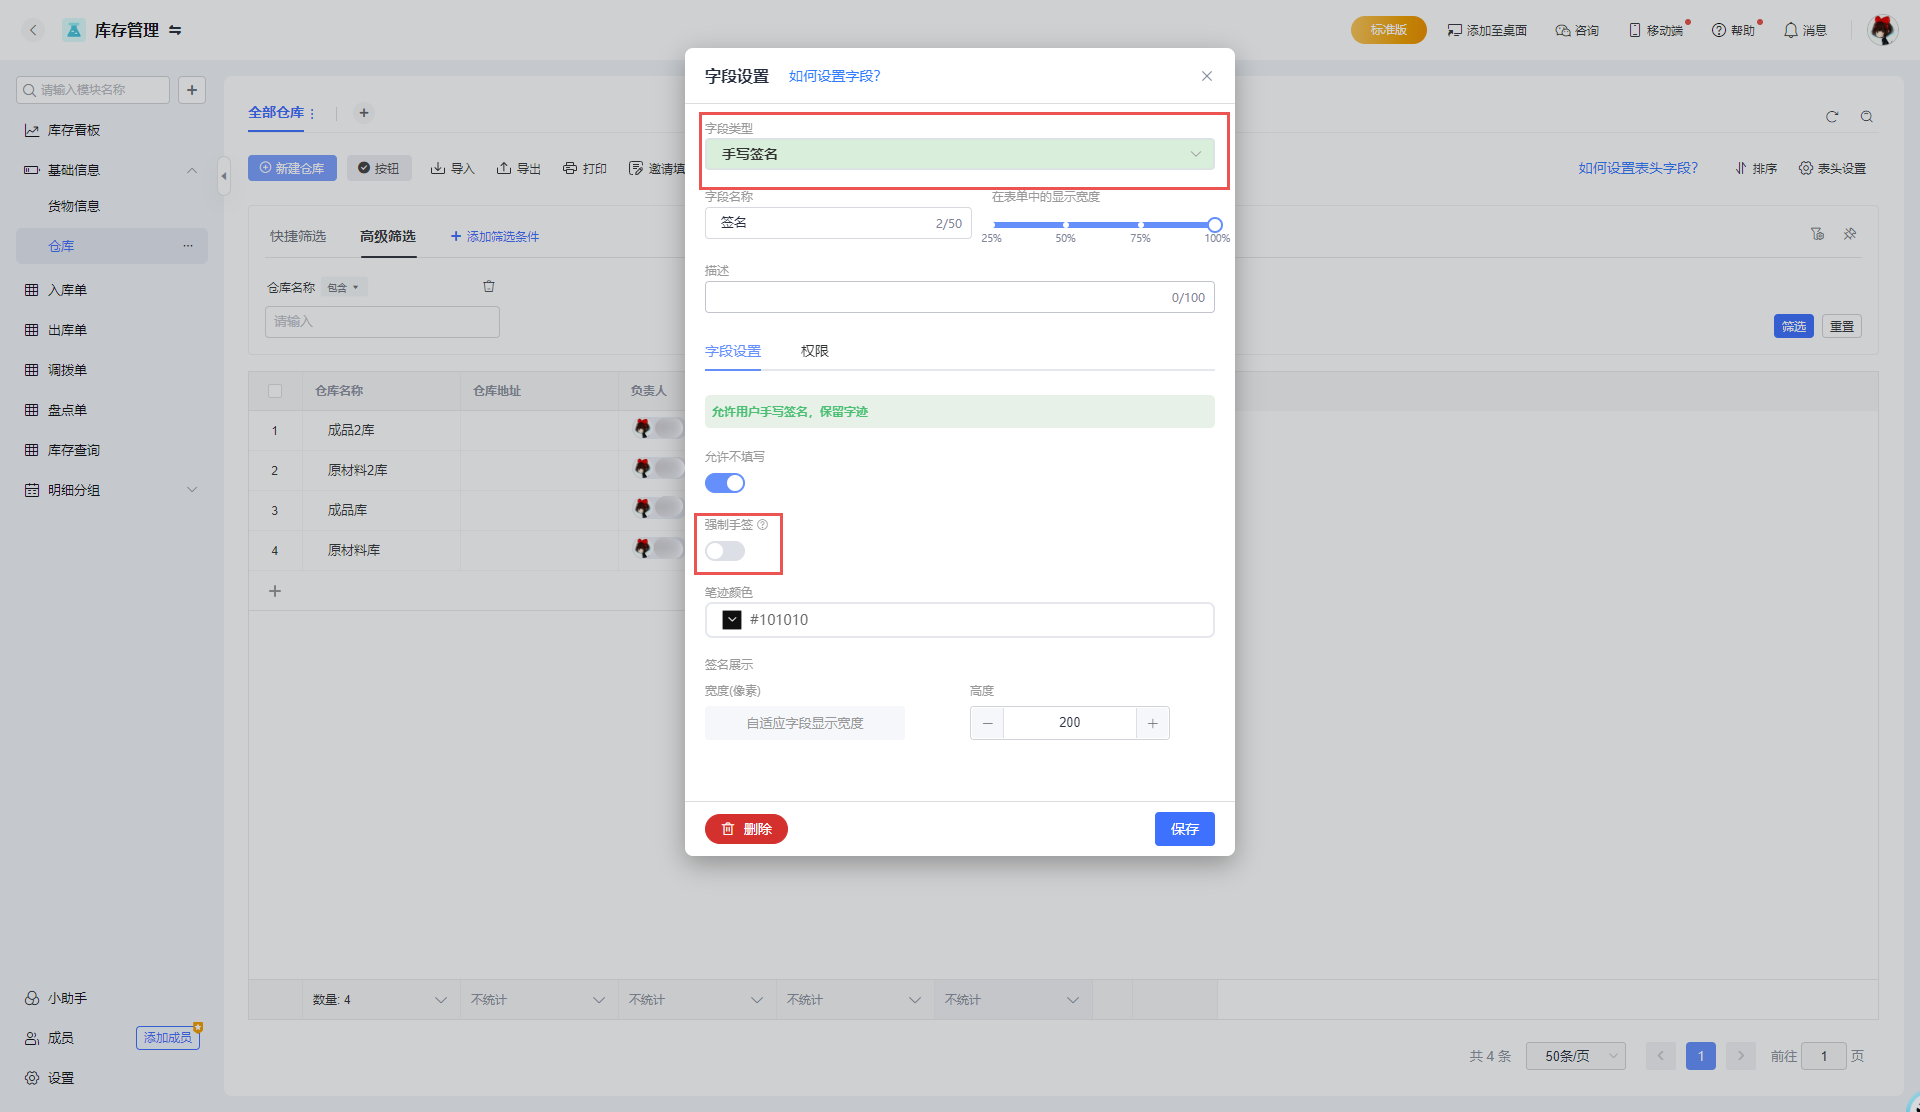Click the plus icon to add a module
Viewport: 1920px width, 1112px height.
[192, 90]
